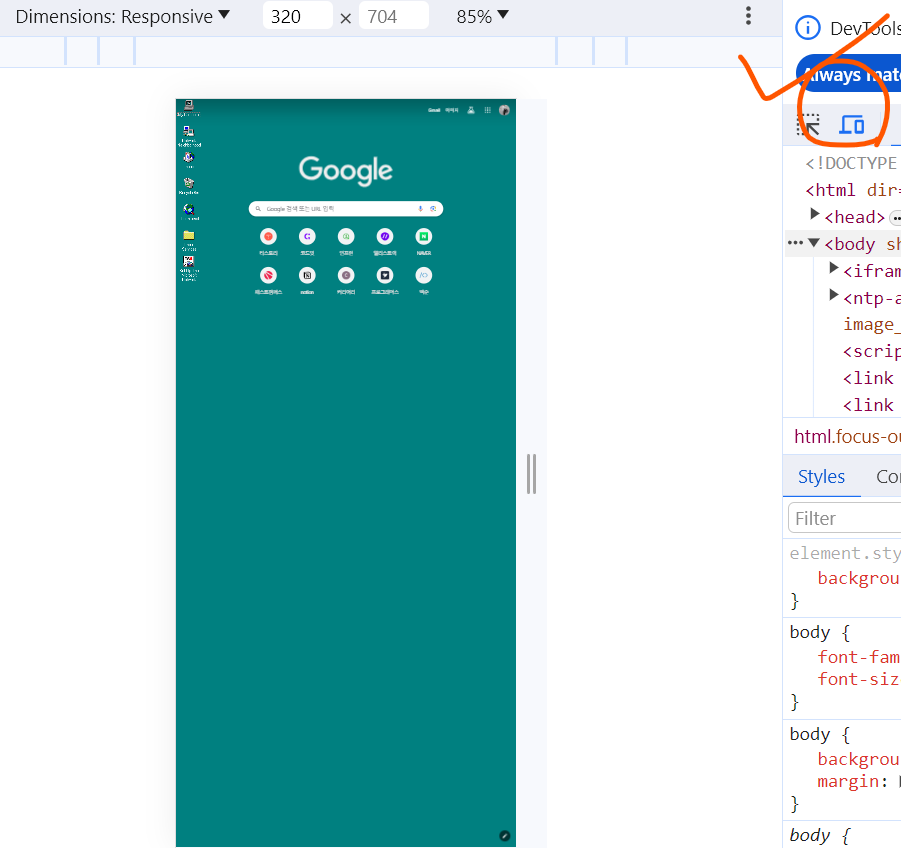
Task: Select the first <link element line
Action: pos(868,378)
